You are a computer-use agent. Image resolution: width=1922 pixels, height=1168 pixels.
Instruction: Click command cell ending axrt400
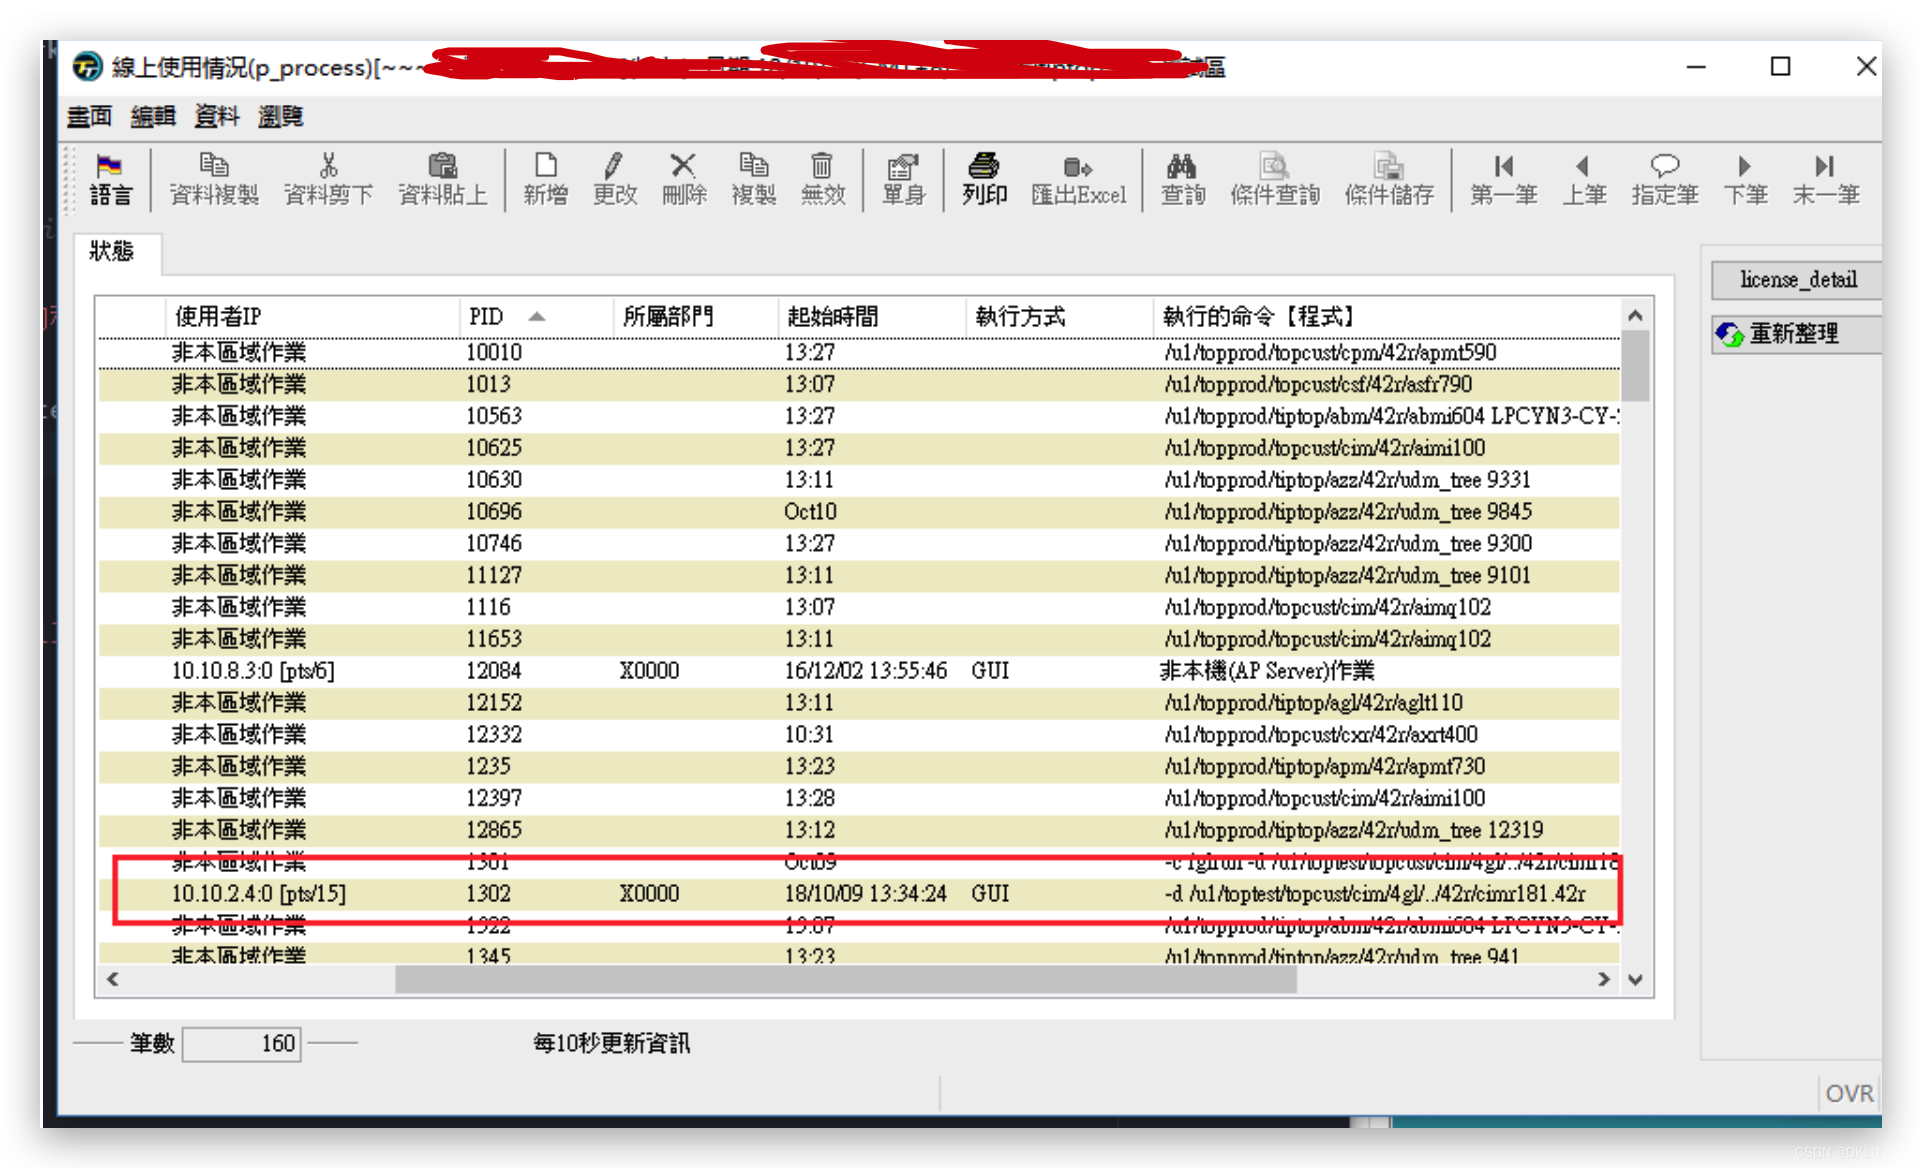(1321, 734)
